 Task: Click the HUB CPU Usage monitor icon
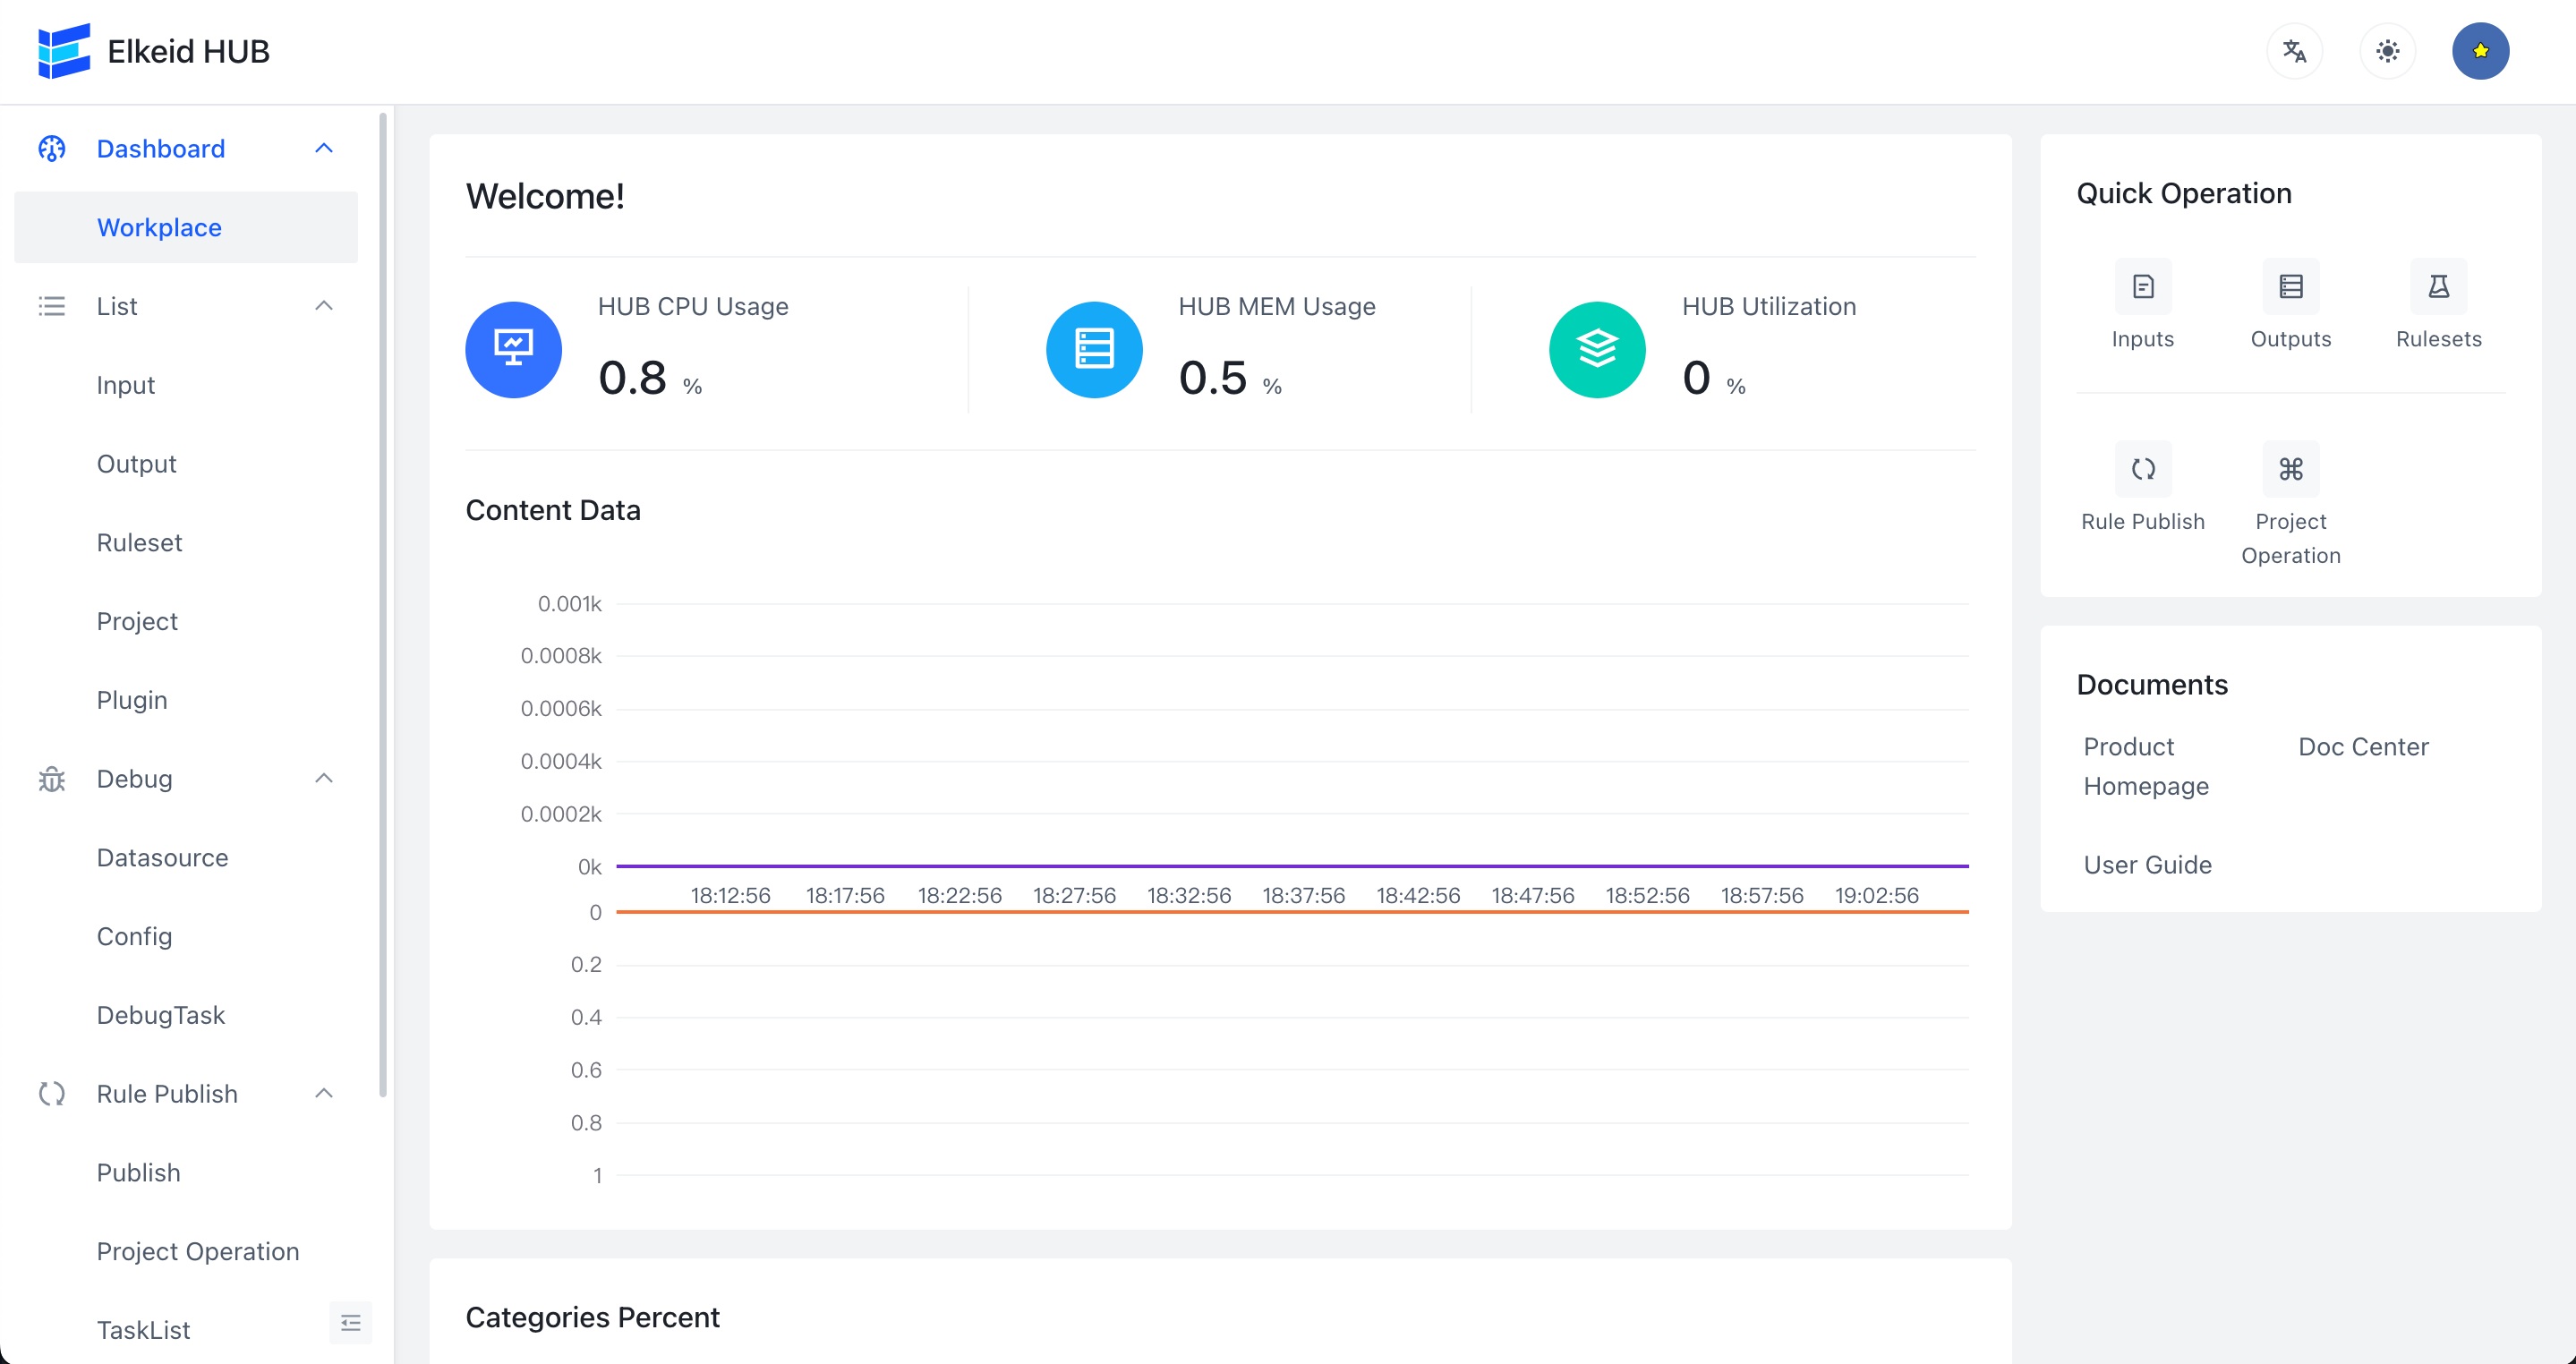(x=513, y=350)
